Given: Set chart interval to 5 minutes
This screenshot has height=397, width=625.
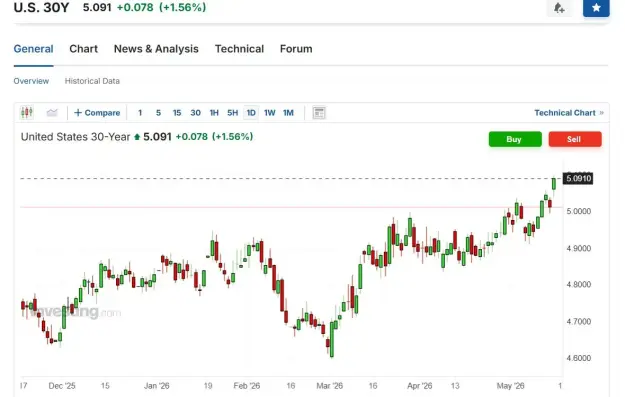Looking at the screenshot, I should (158, 113).
